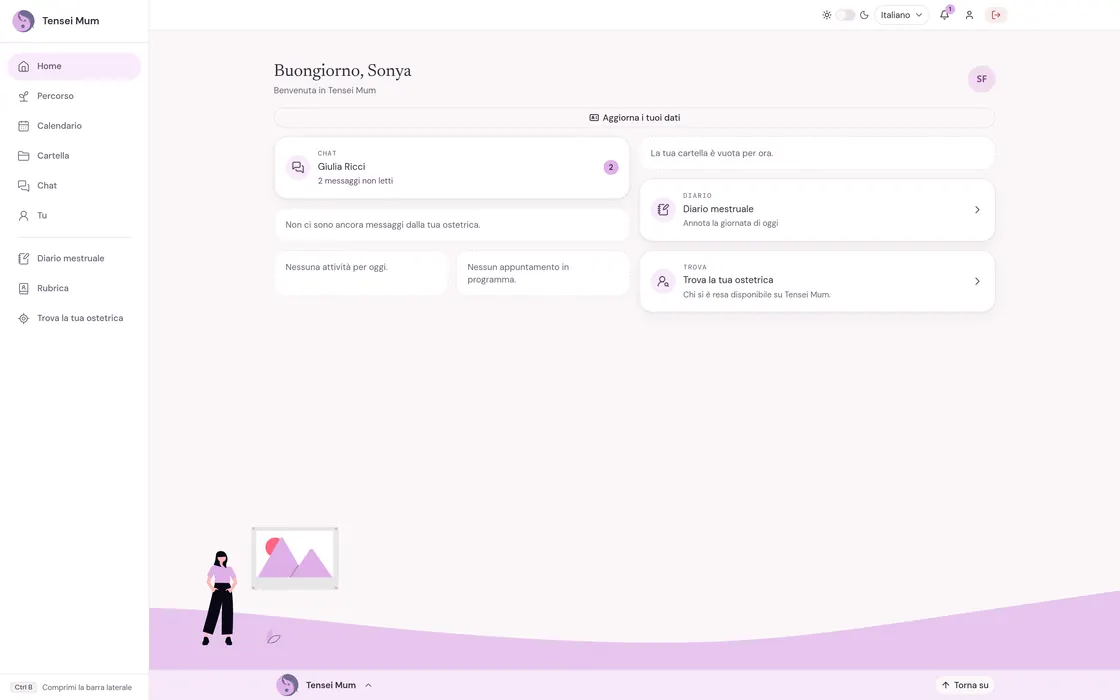Screen dimensions: 1120x700
Task: Click the Comprimi la barra laterale control
Action: click(x=73, y=687)
